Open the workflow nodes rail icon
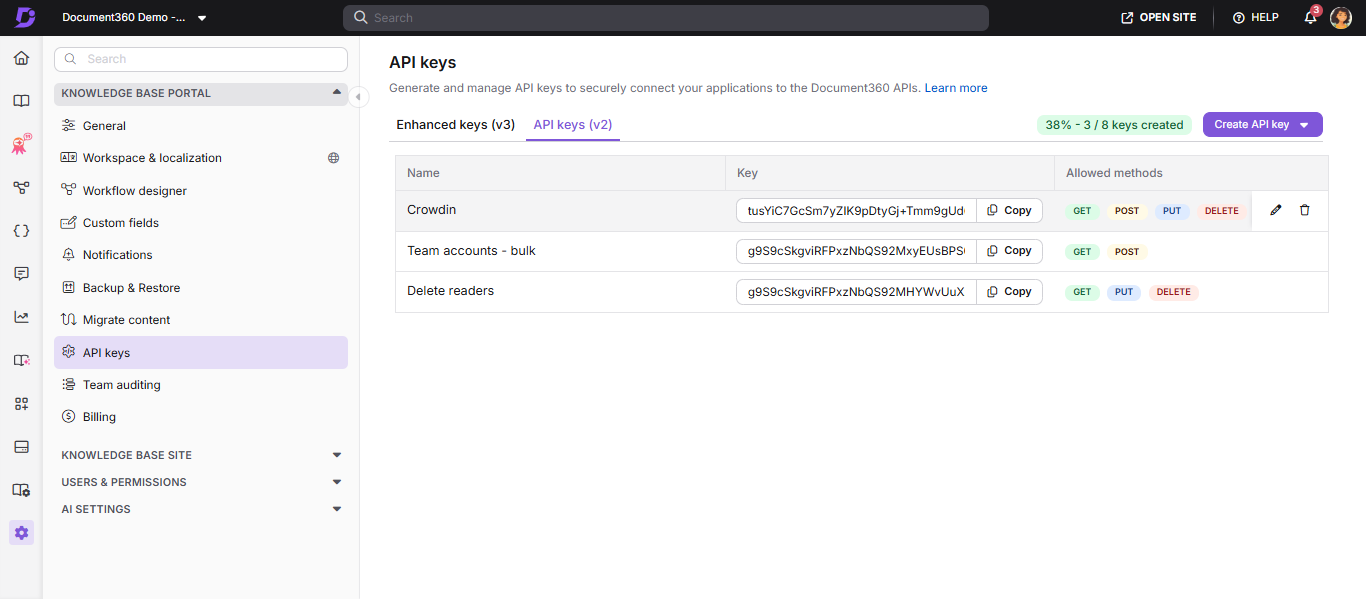This screenshot has width=1366, height=599. tap(21, 187)
